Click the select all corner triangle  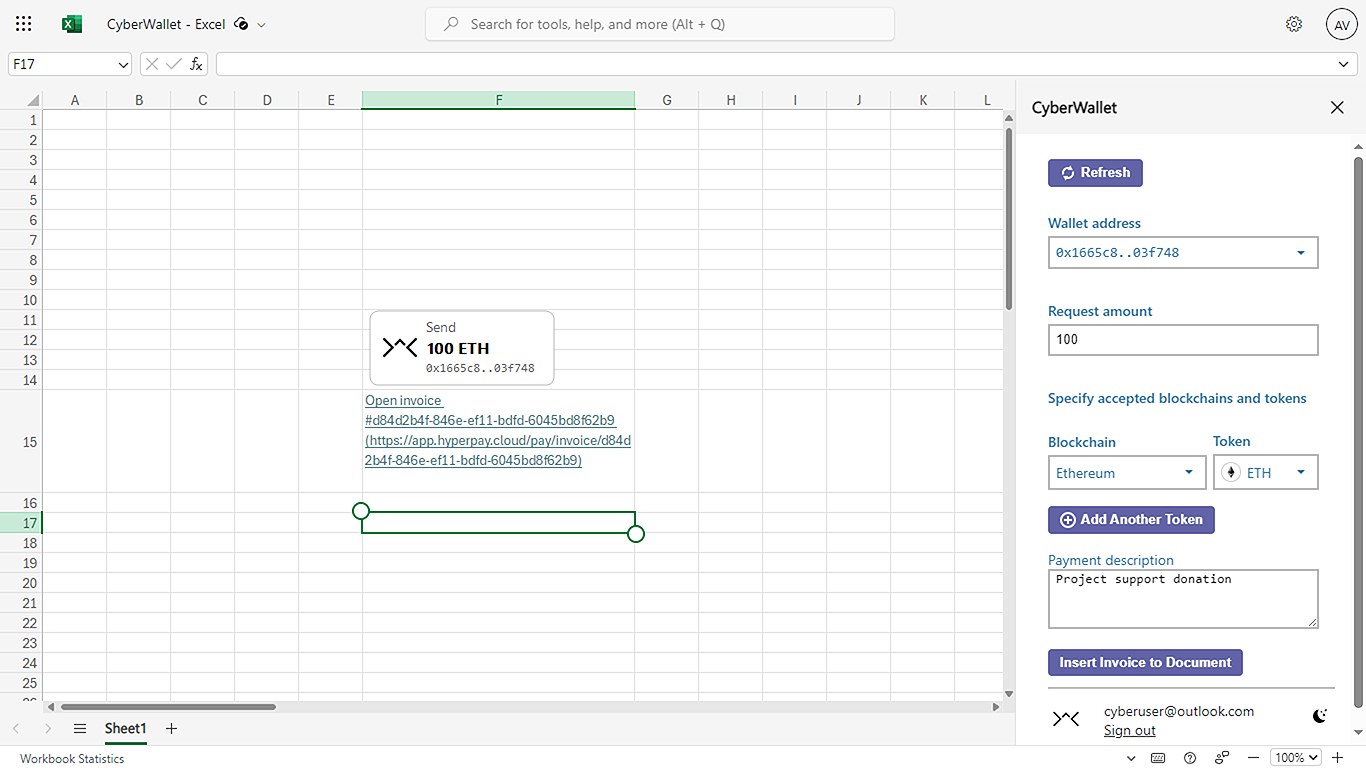click(33, 100)
